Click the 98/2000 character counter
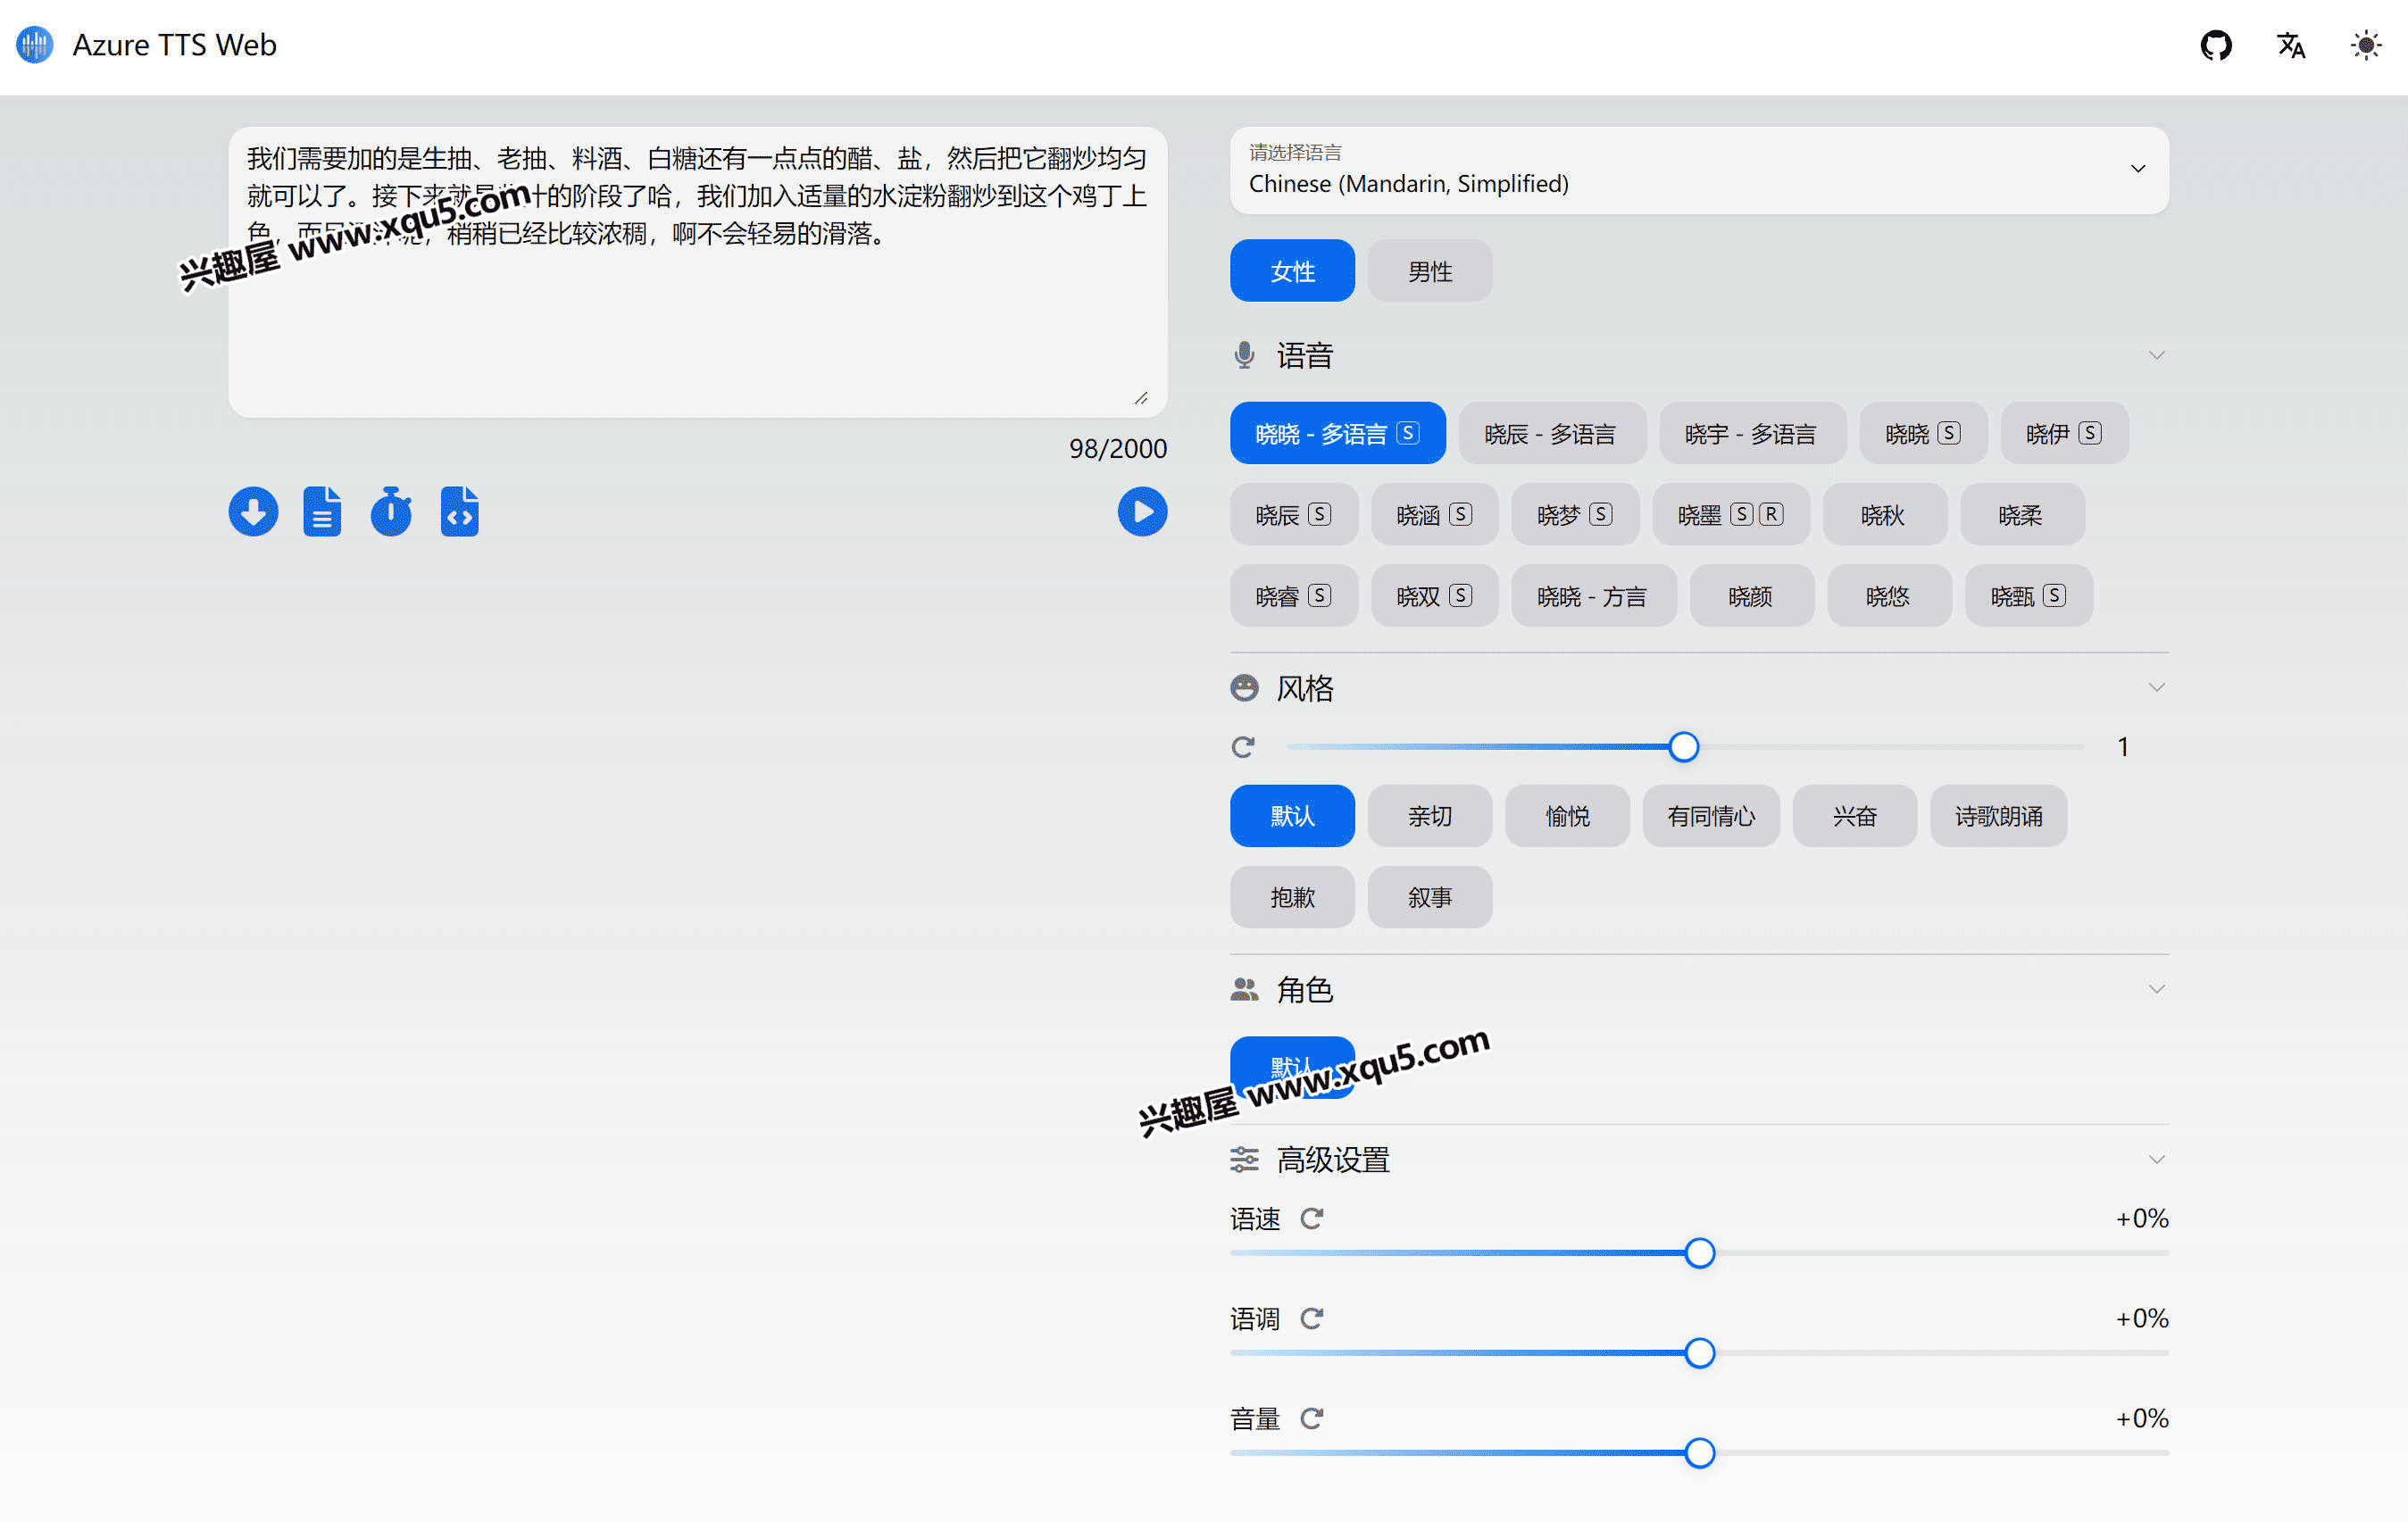 coord(1118,449)
